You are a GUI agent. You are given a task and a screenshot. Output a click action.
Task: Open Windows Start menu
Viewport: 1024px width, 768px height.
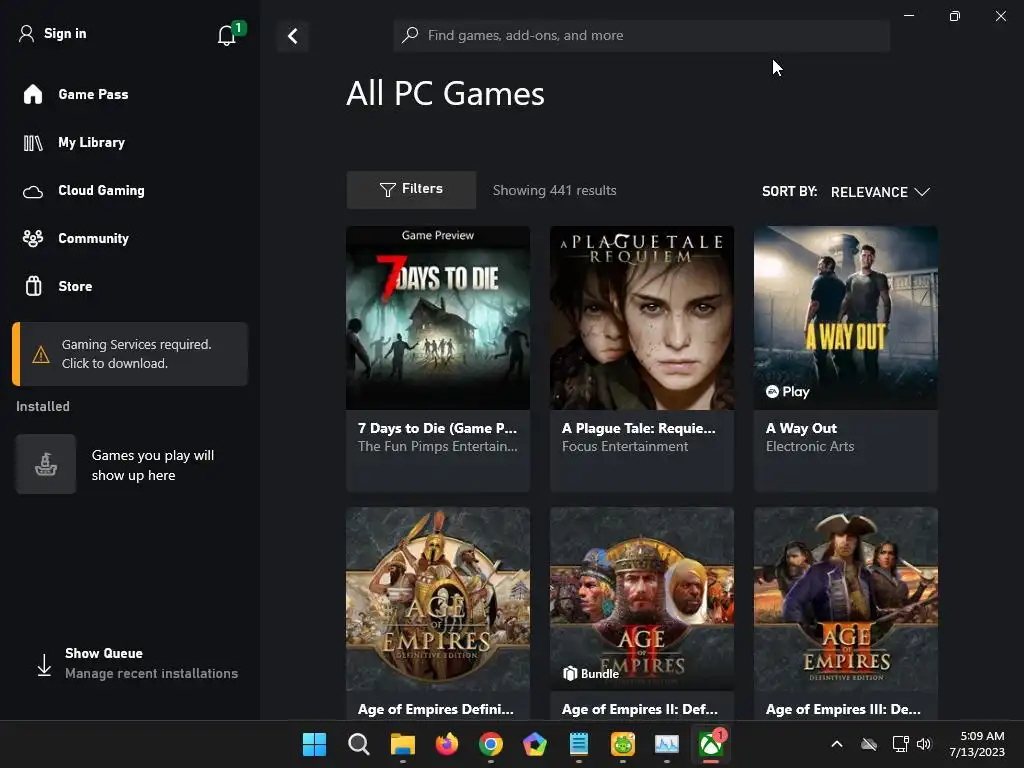pos(314,744)
